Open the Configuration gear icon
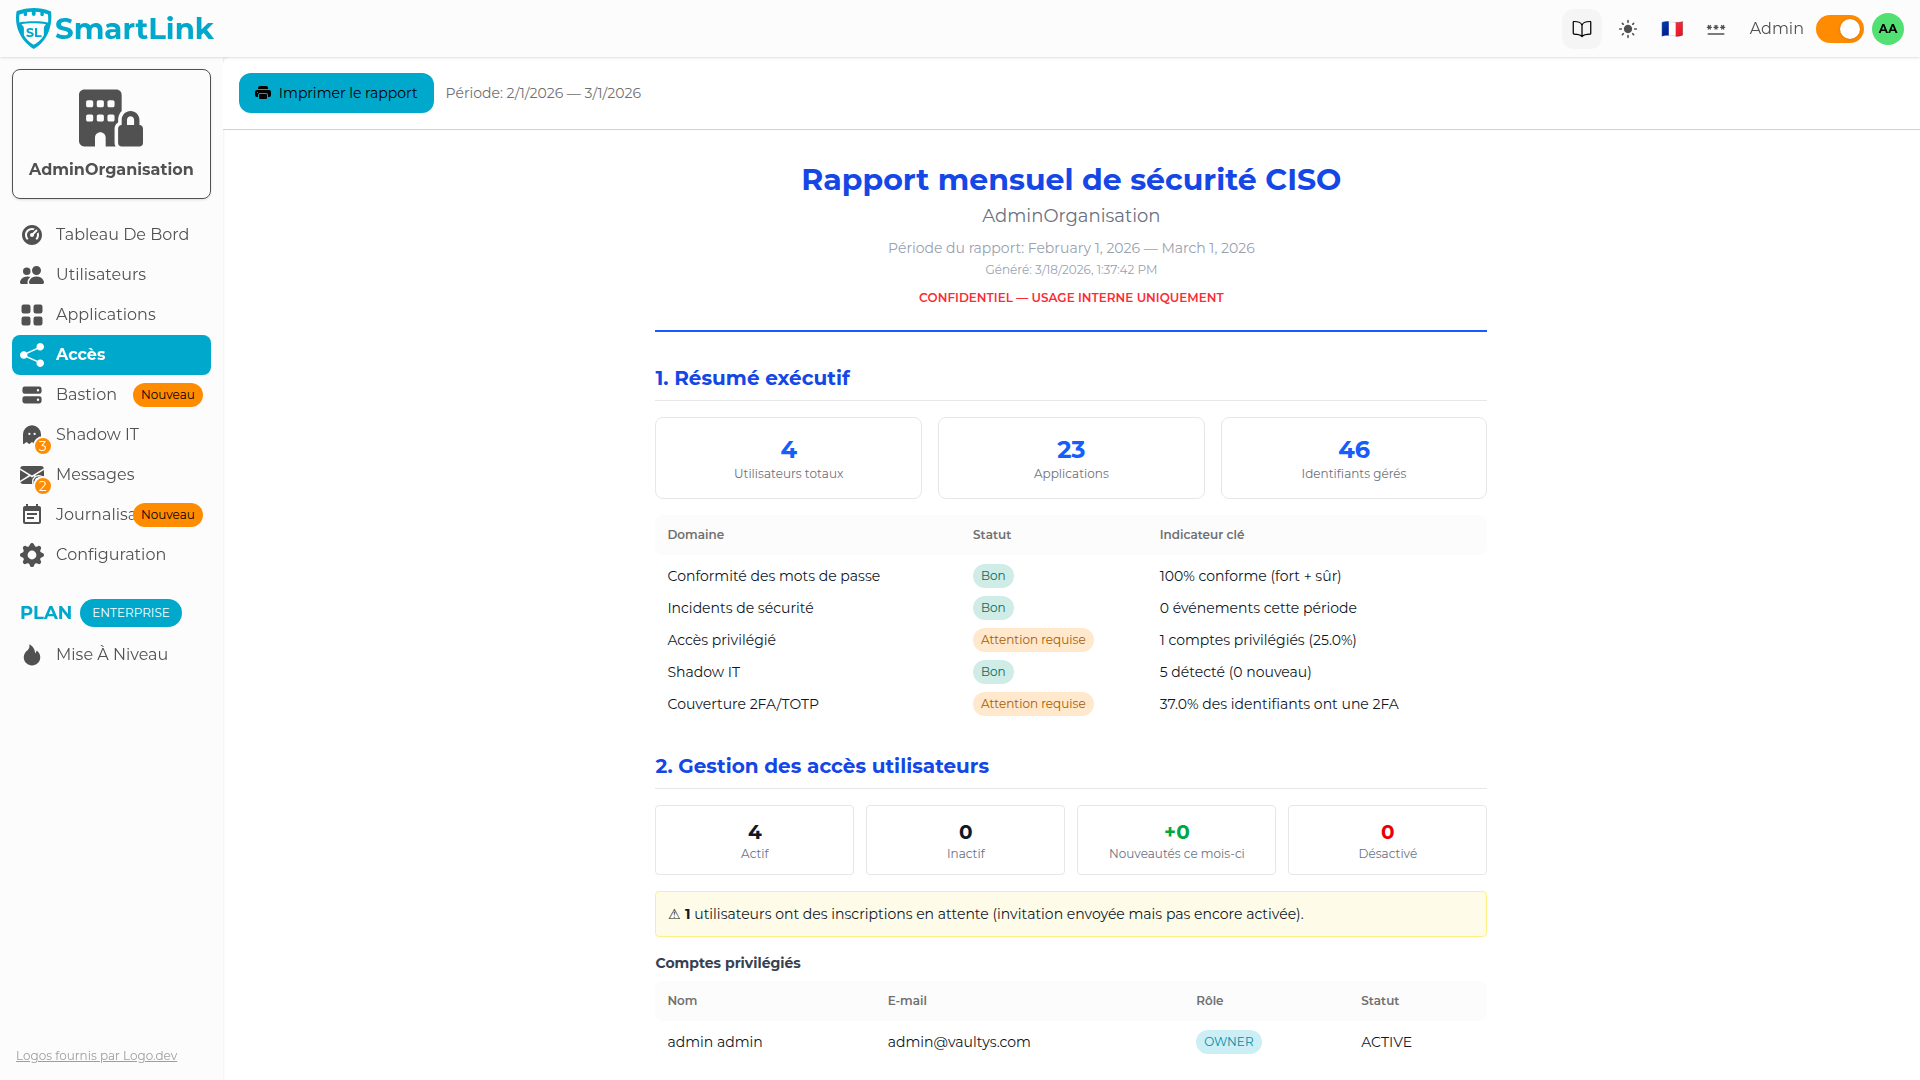This screenshot has height=1080, width=1920. tap(31, 554)
